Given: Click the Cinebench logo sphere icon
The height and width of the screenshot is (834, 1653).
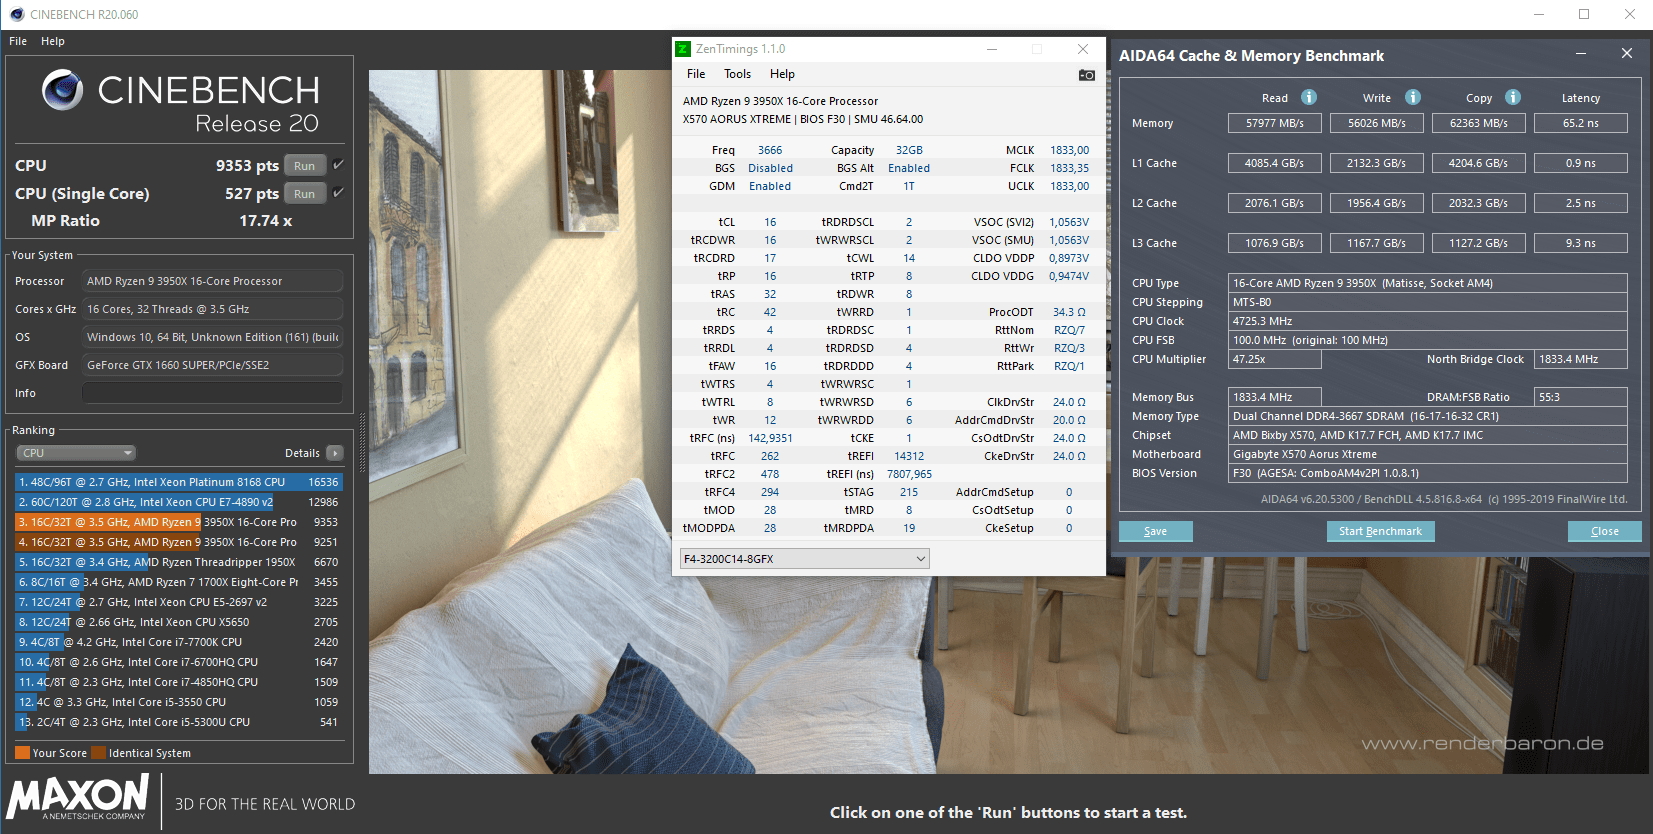Looking at the screenshot, I should click(62, 90).
